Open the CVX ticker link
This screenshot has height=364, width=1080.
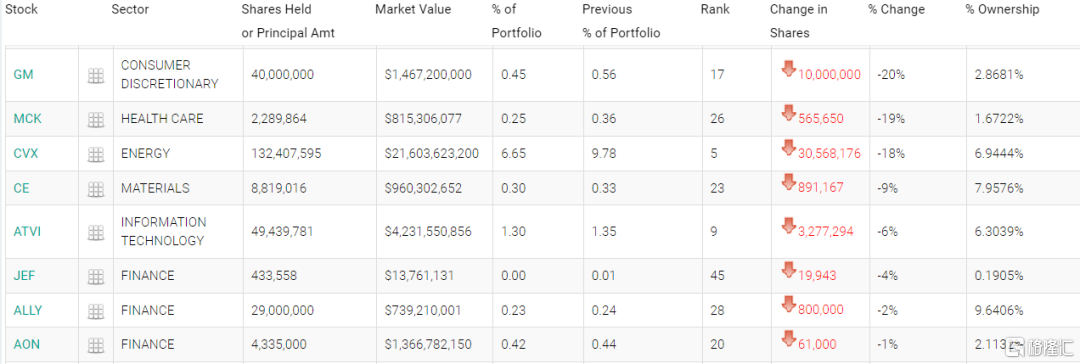click(x=25, y=153)
